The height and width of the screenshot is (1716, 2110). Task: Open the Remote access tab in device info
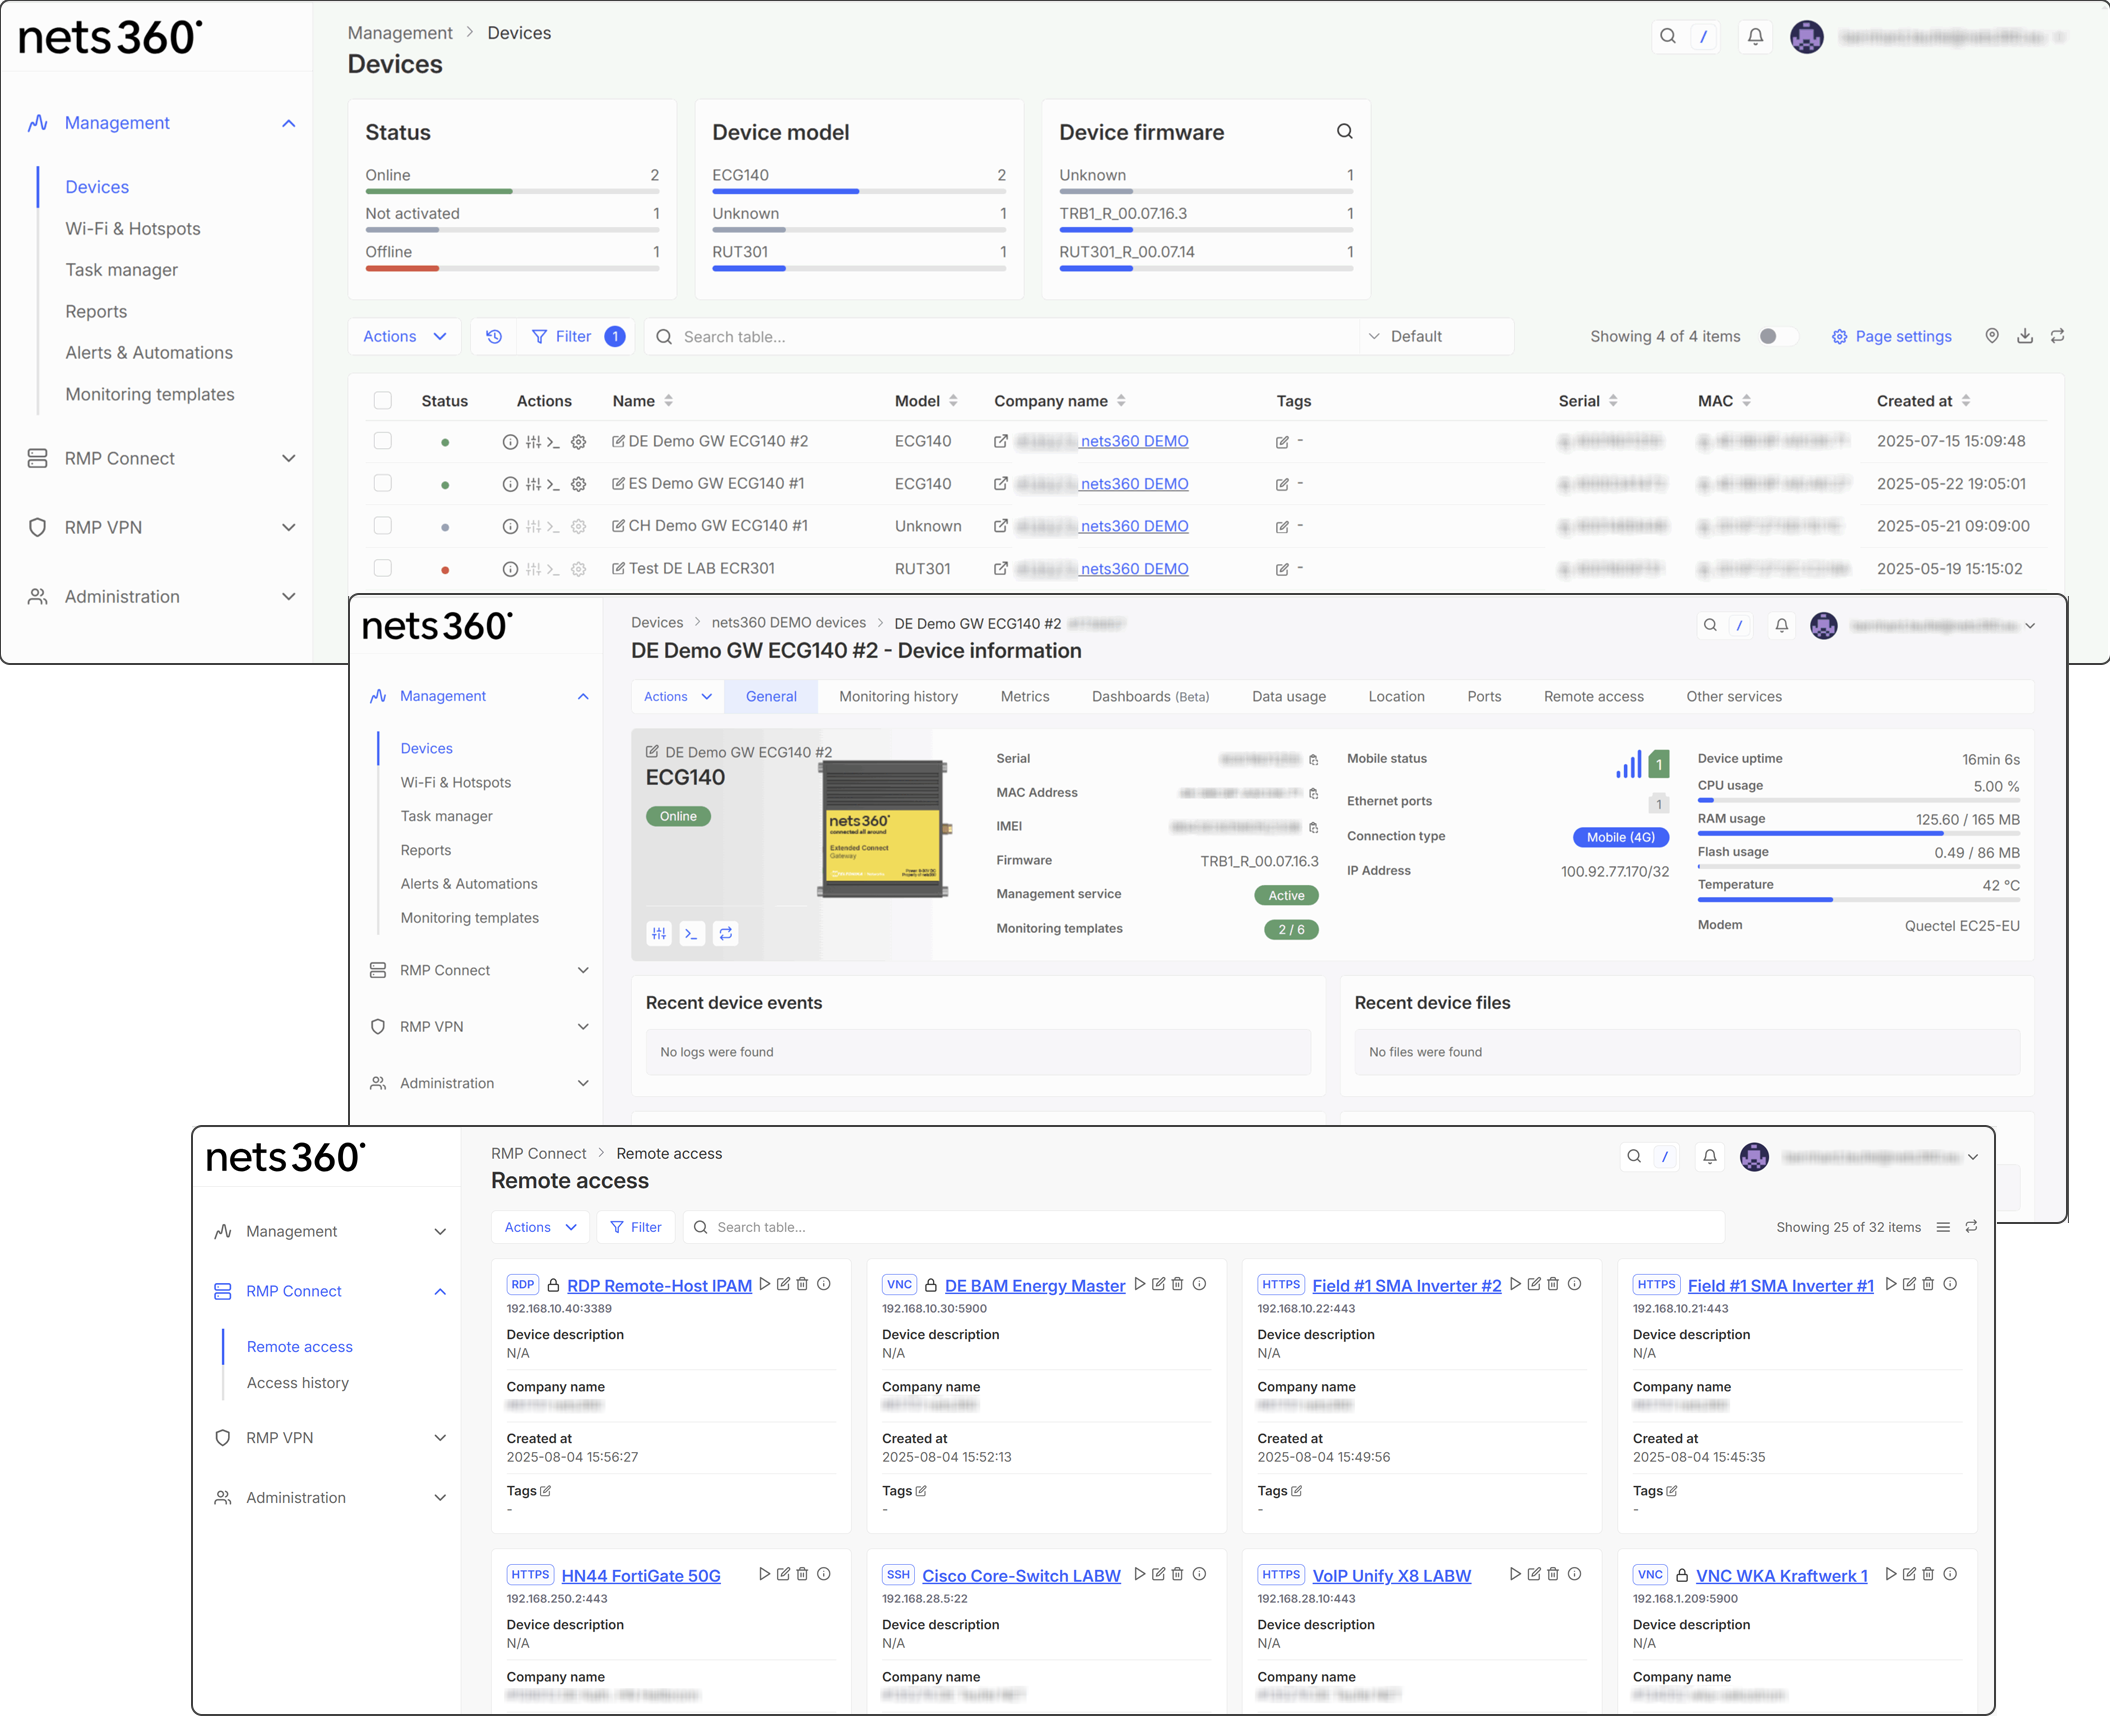point(1594,697)
